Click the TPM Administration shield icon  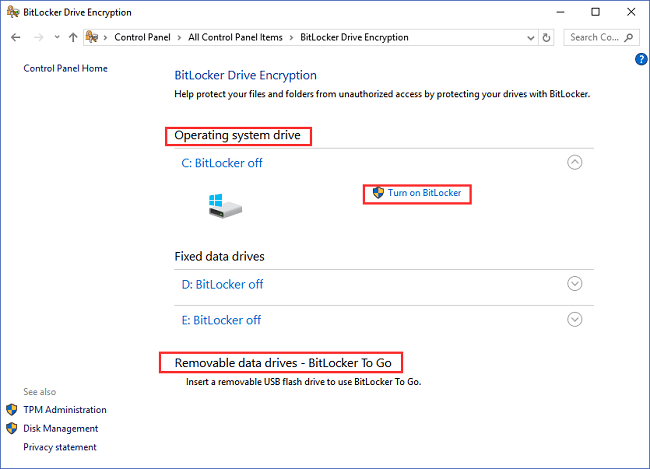coord(11,409)
